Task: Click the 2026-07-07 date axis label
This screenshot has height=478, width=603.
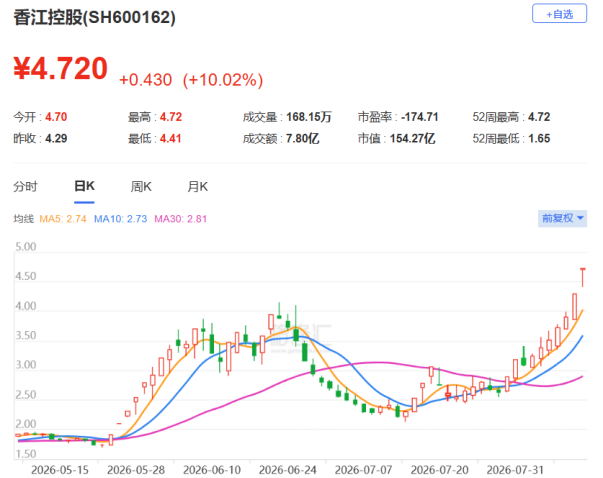Action: point(363,470)
